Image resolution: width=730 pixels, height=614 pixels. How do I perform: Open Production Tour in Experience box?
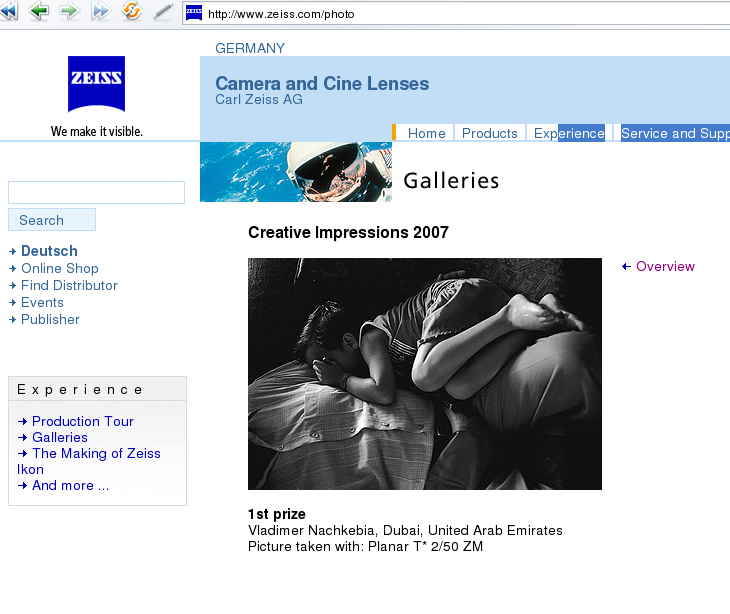(83, 421)
